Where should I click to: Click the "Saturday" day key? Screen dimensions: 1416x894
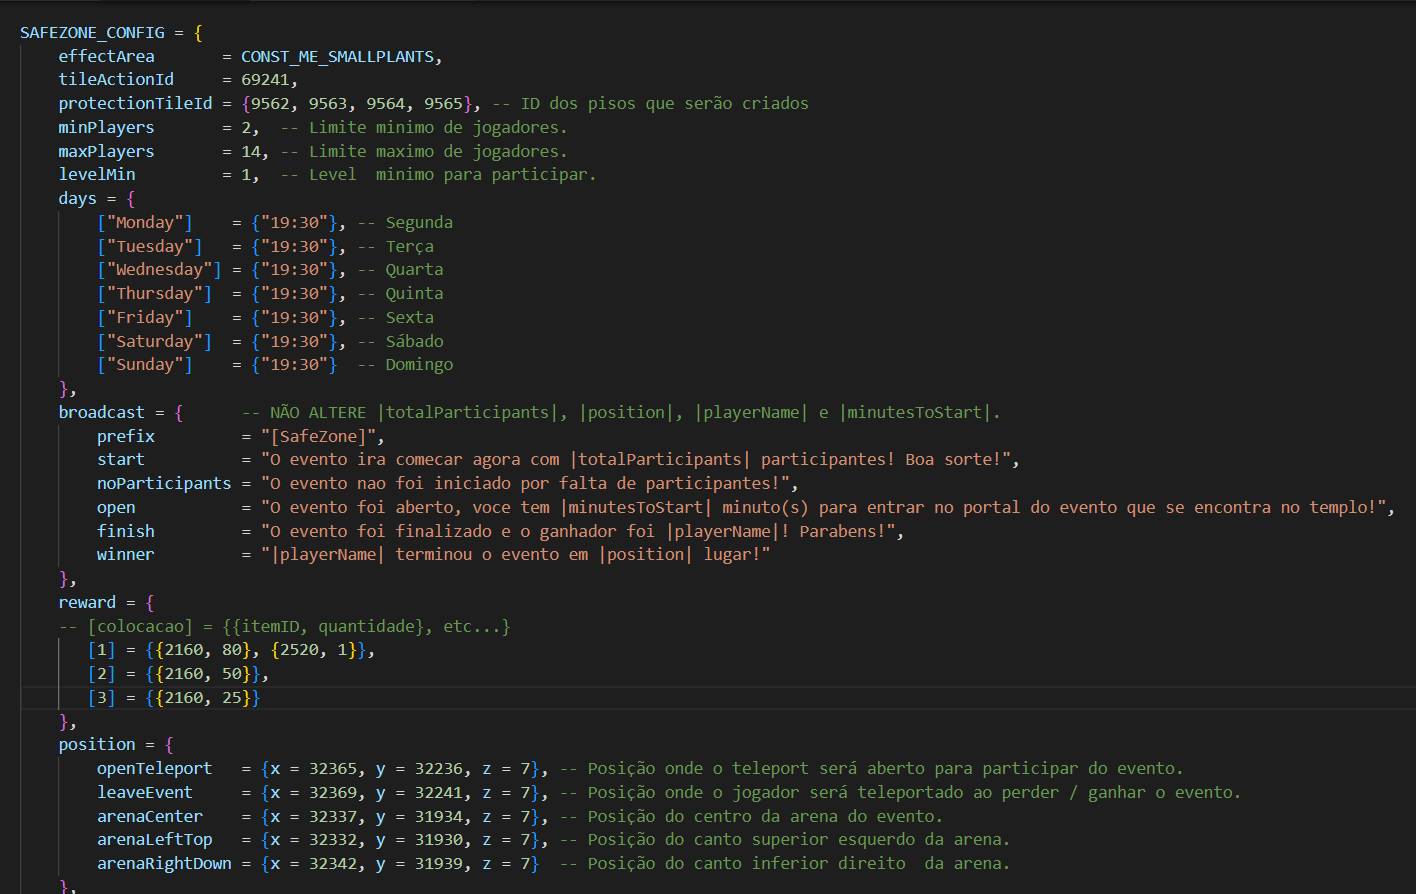tap(155, 342)
